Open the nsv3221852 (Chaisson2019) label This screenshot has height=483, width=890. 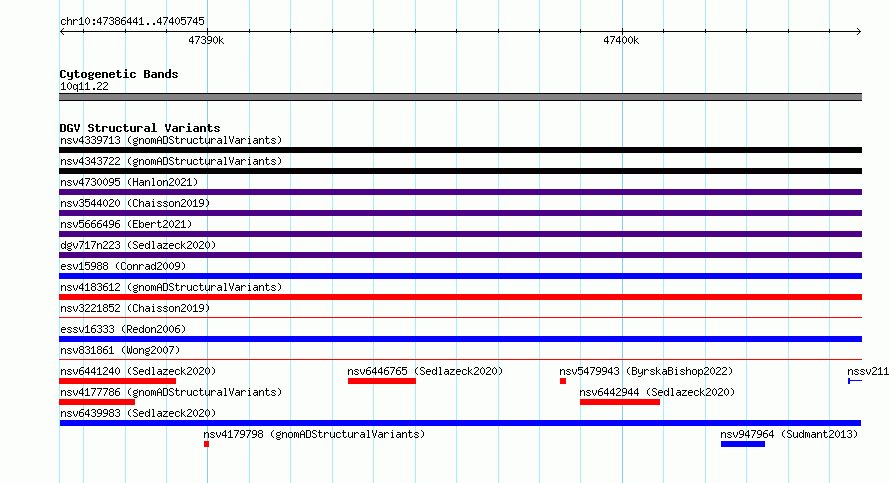pos(135,308)
